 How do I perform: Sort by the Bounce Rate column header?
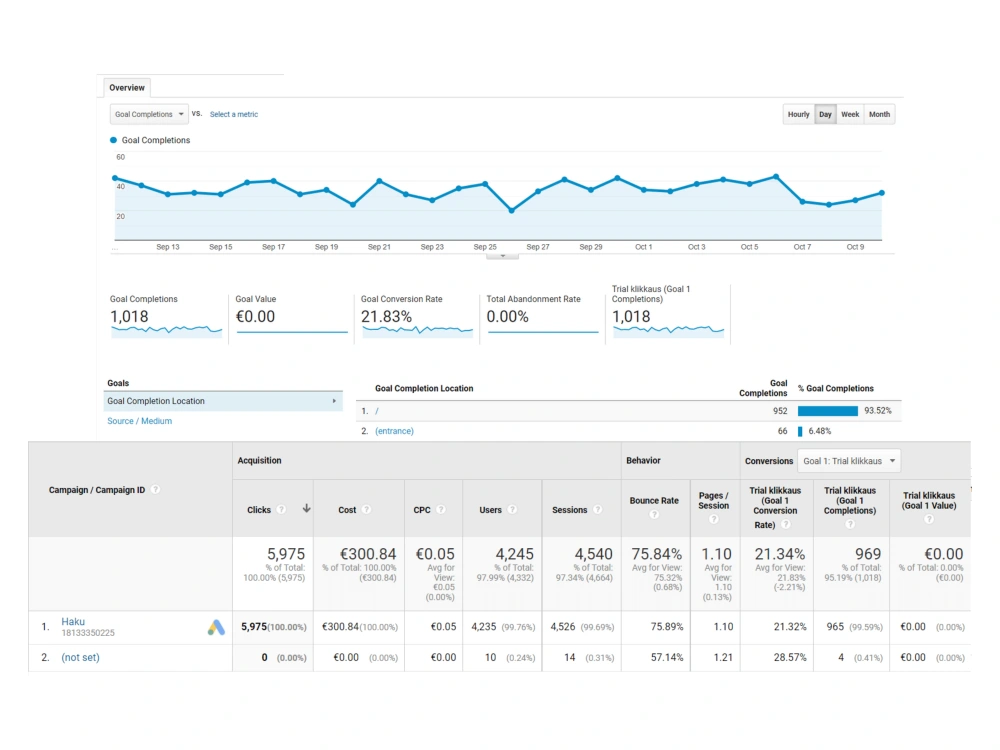(x=654, y=501)
